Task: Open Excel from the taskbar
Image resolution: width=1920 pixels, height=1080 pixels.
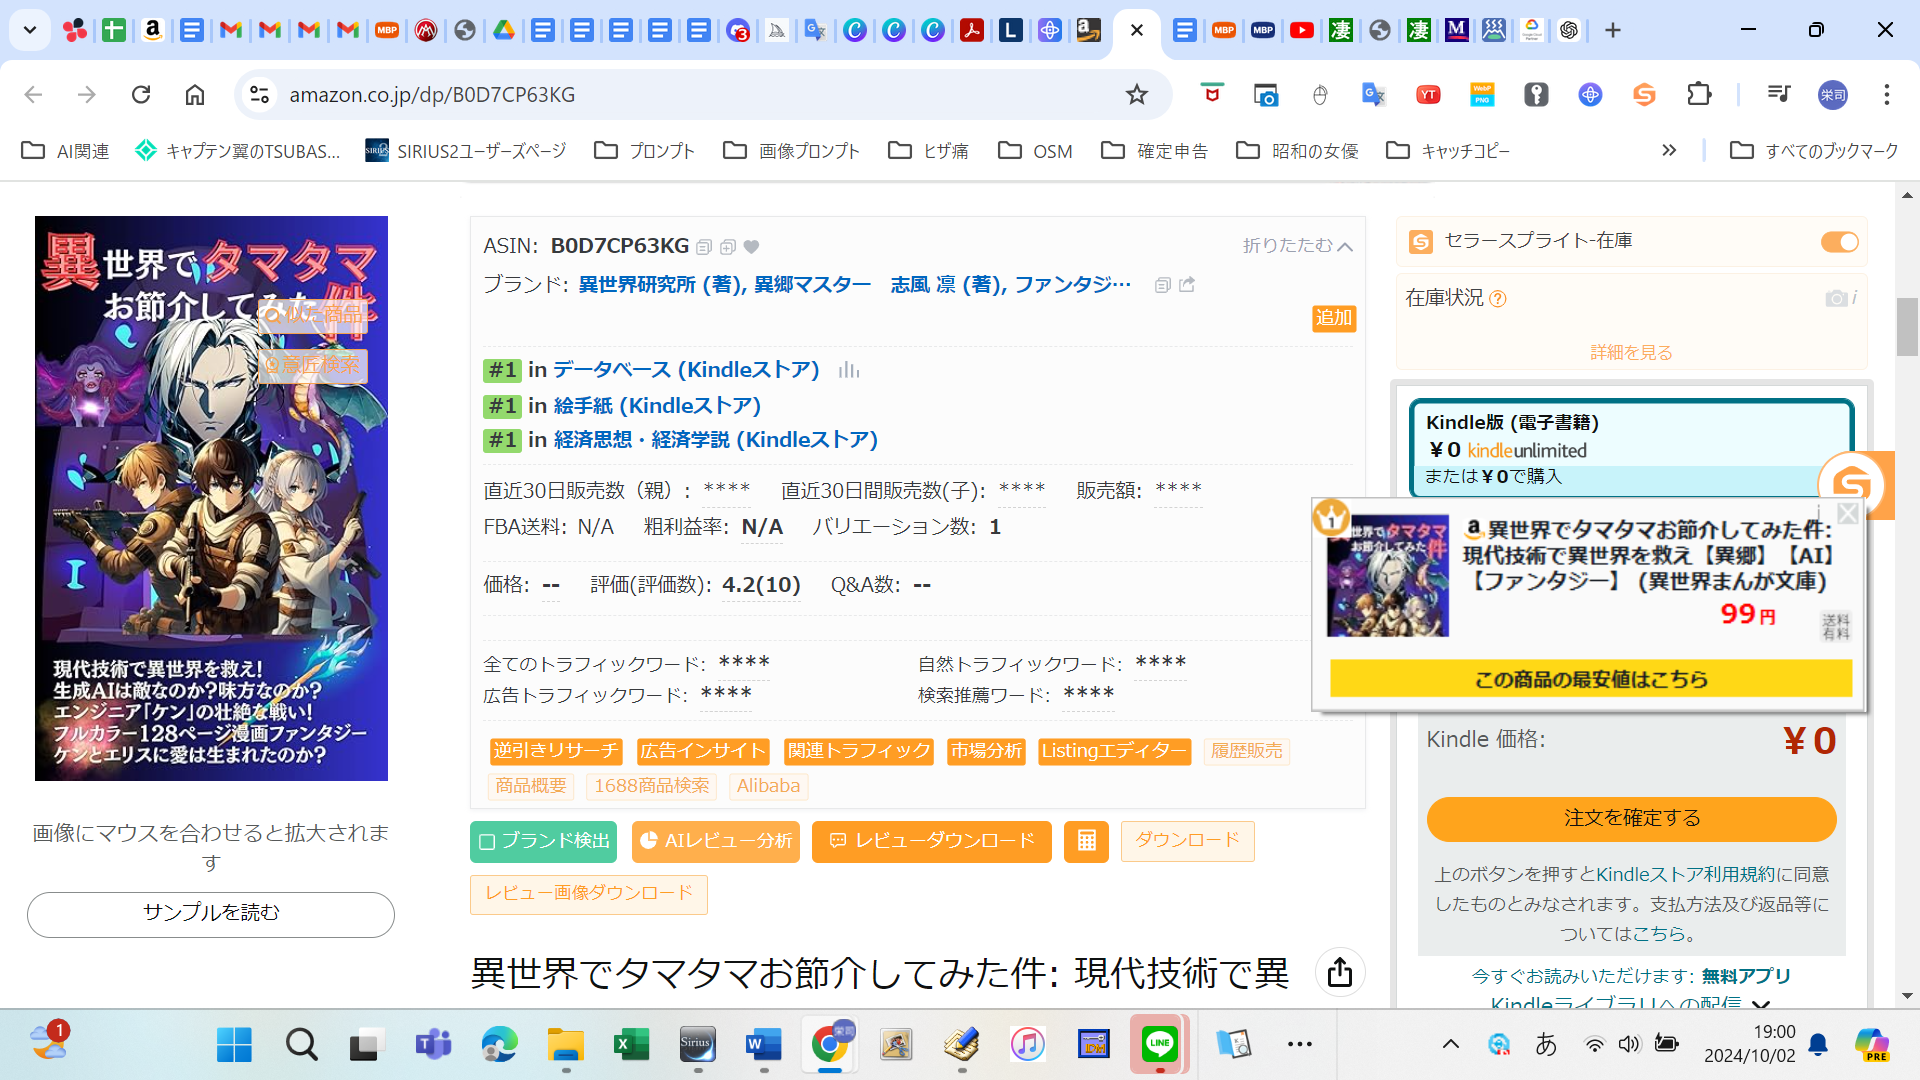Action: click(x=631, y=1045)
